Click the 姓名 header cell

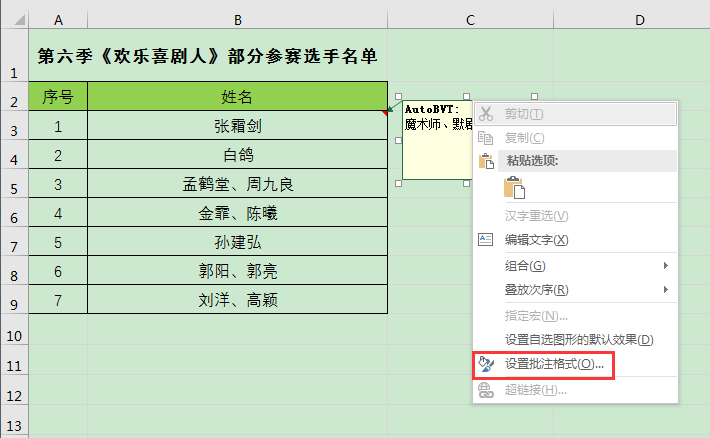237,96
